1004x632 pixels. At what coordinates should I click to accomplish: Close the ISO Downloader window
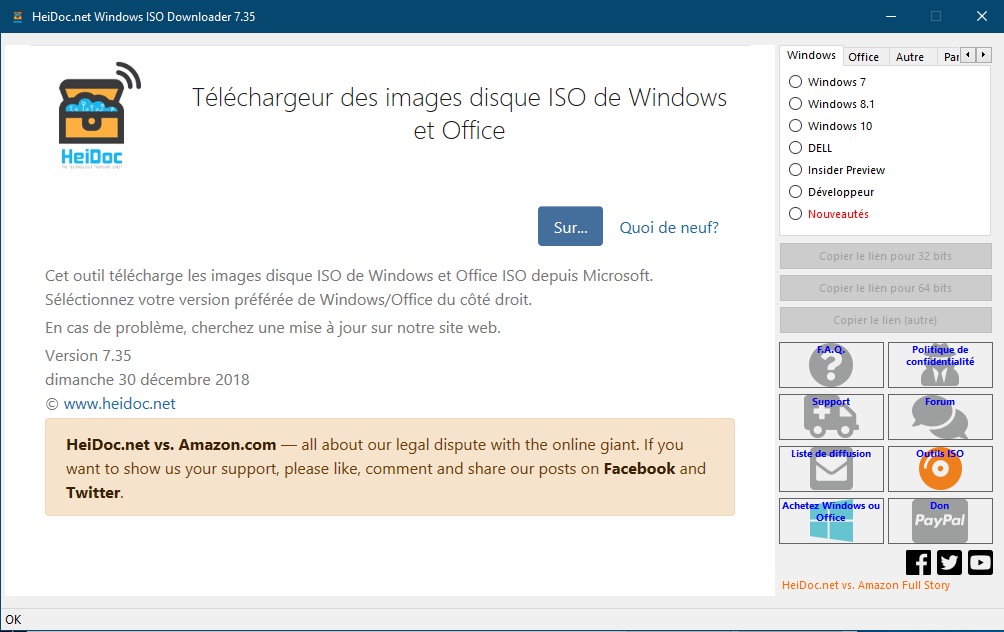click(982, 17)
